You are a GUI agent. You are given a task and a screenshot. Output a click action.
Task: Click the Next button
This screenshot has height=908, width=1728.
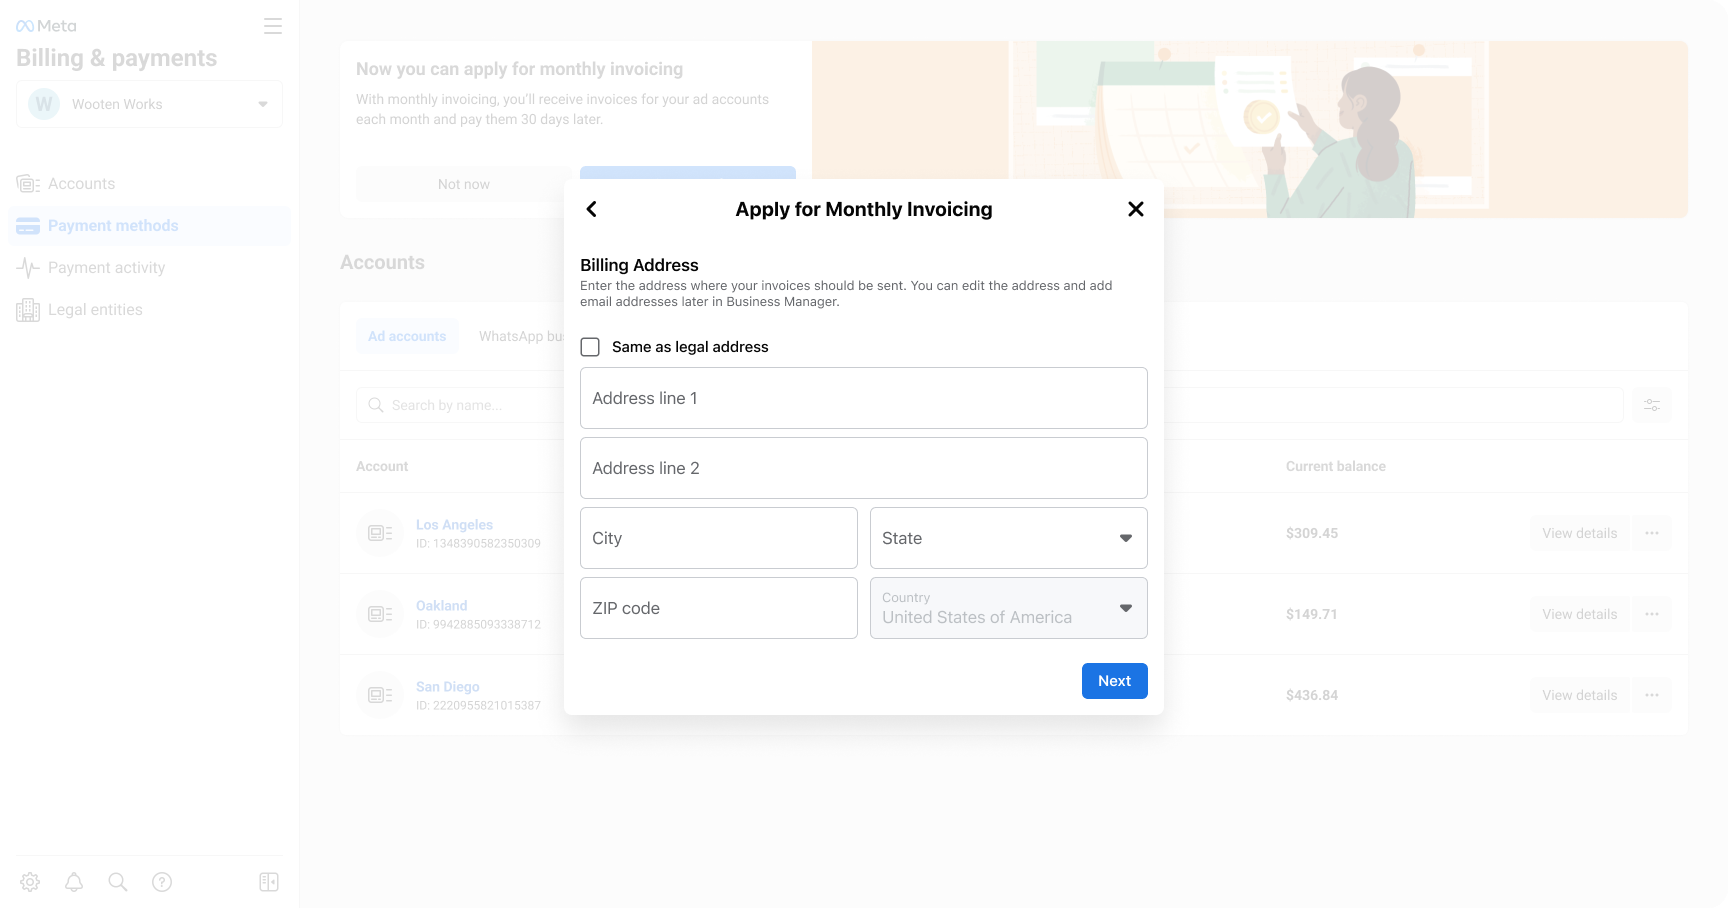coord(1115,681)
